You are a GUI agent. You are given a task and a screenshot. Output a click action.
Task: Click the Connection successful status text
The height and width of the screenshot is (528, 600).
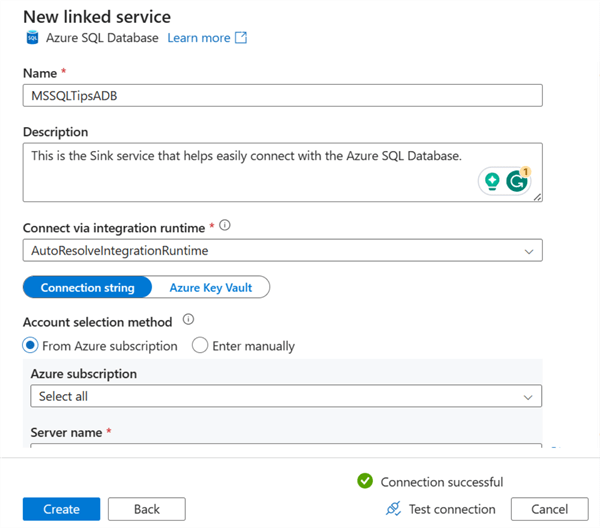click(x=442, y=482)
